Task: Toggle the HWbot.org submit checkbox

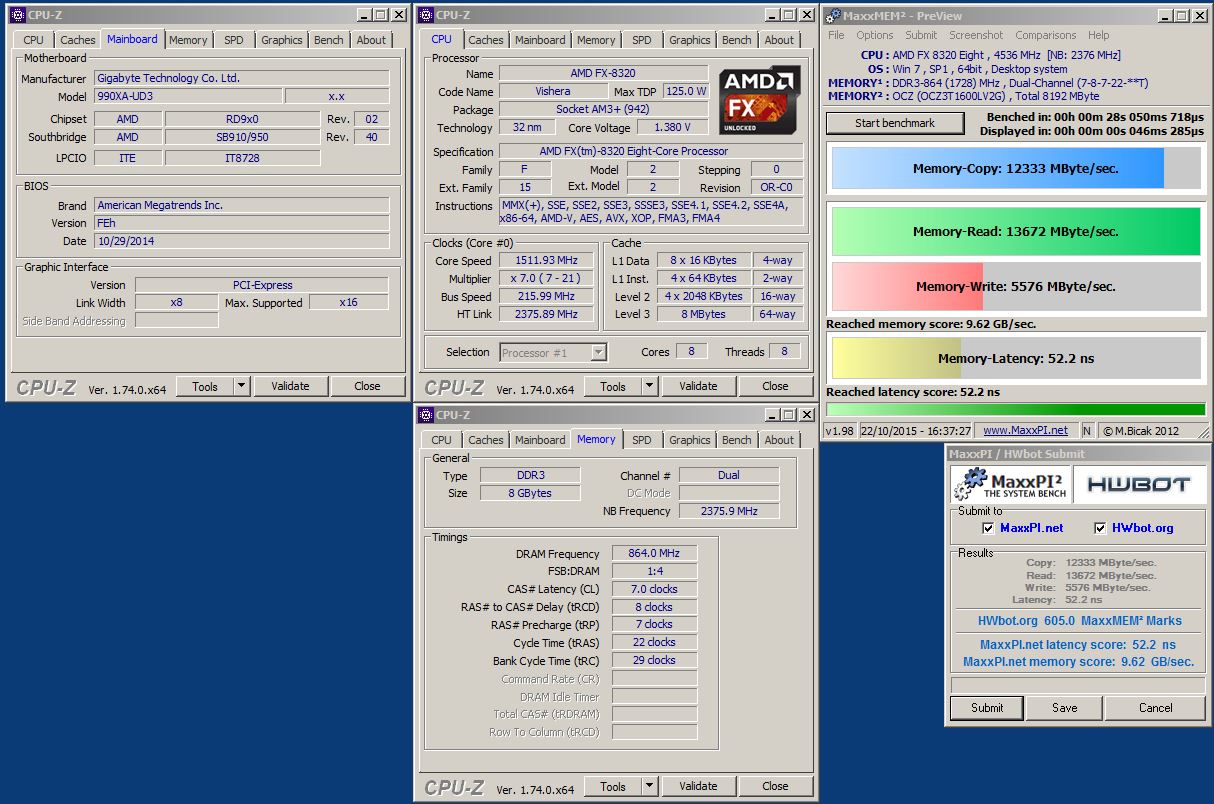Action: [x=1100, y=528]
